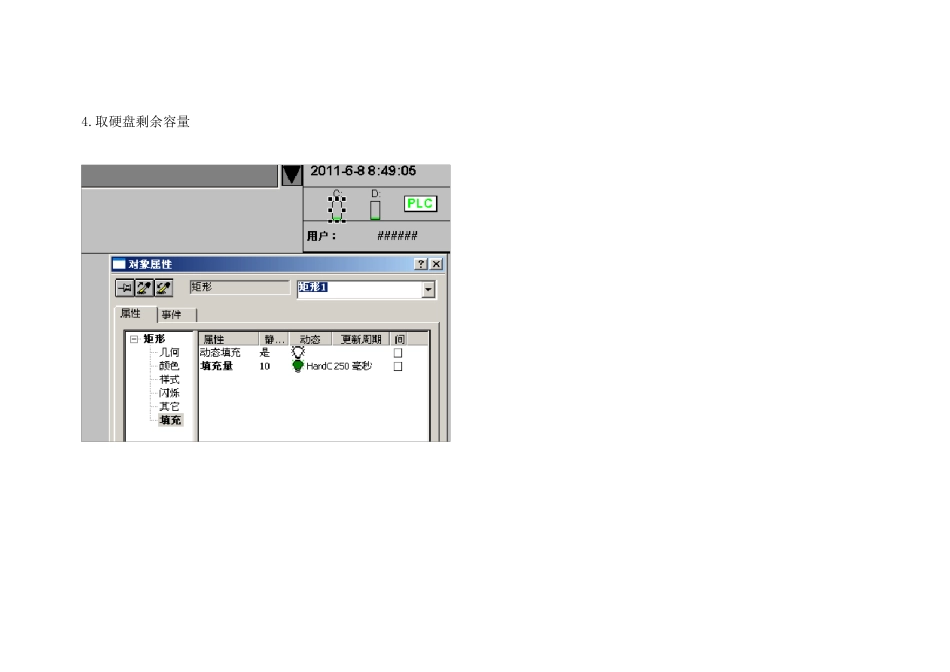Click the heading 4. 取硬盘剩余容量
Viewport: 950px width, 672px height.
(136, 122)
